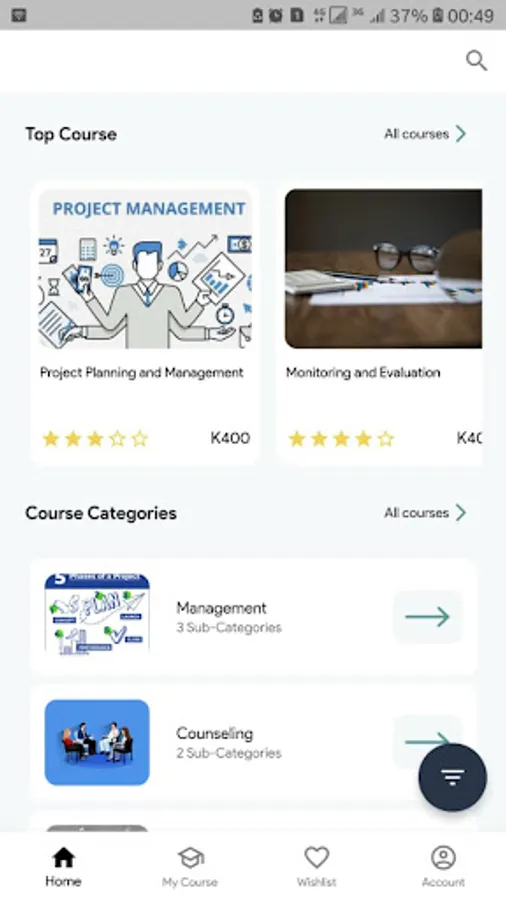Image resolution: width=506 pixels, height=900 pixels.
Task: Open Management category arrow icon
Action: (x=427, y=617)
